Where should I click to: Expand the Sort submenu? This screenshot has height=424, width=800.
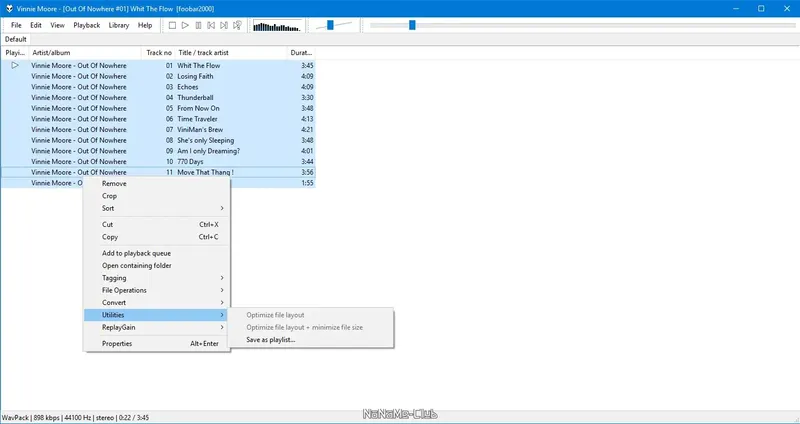(157, 208)
